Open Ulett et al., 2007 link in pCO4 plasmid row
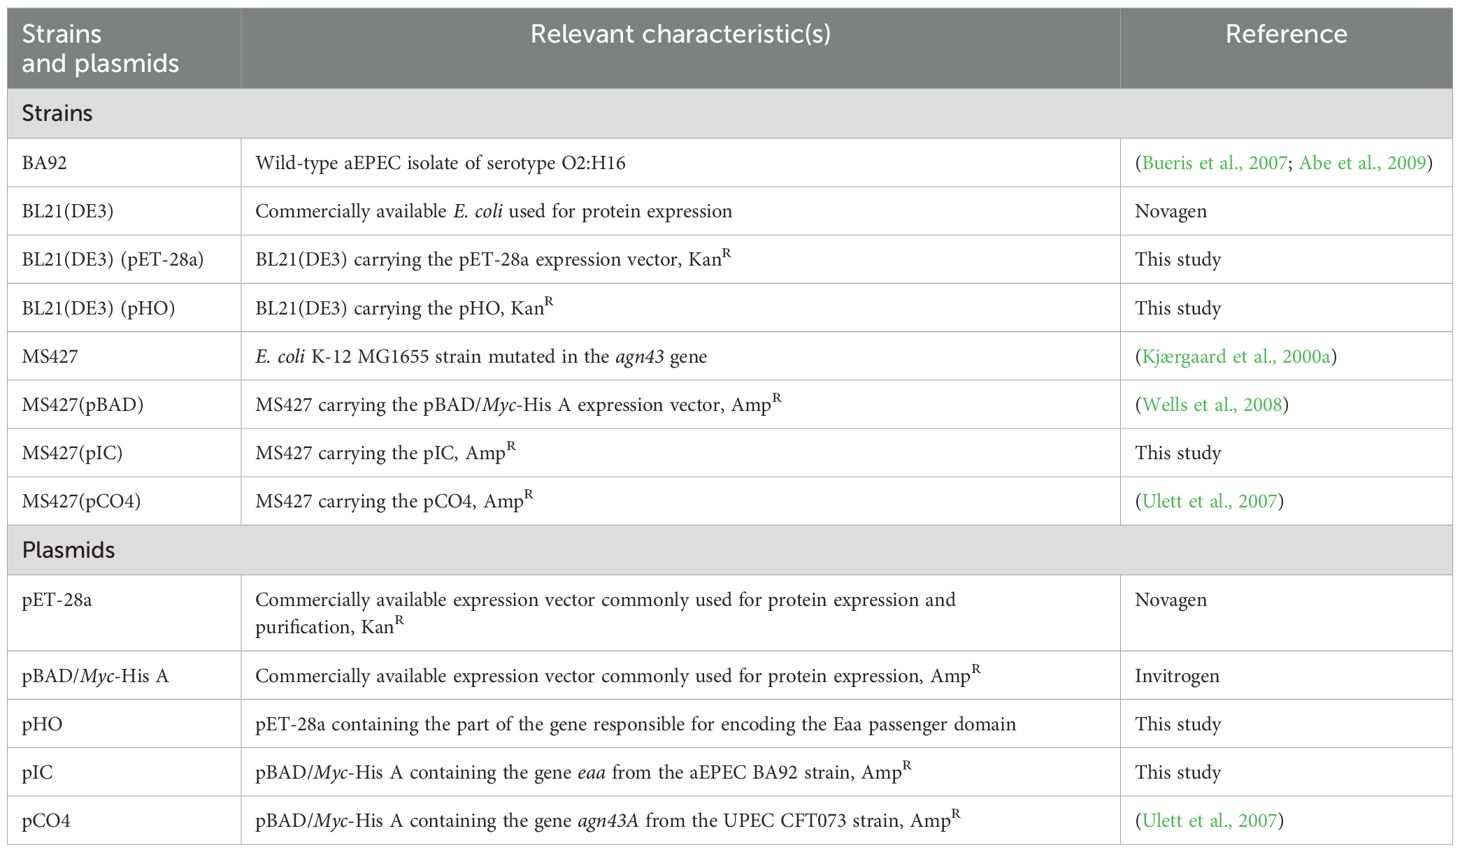The width and height of the screenshot is (1460, 852). click(x=1209, y=821)
